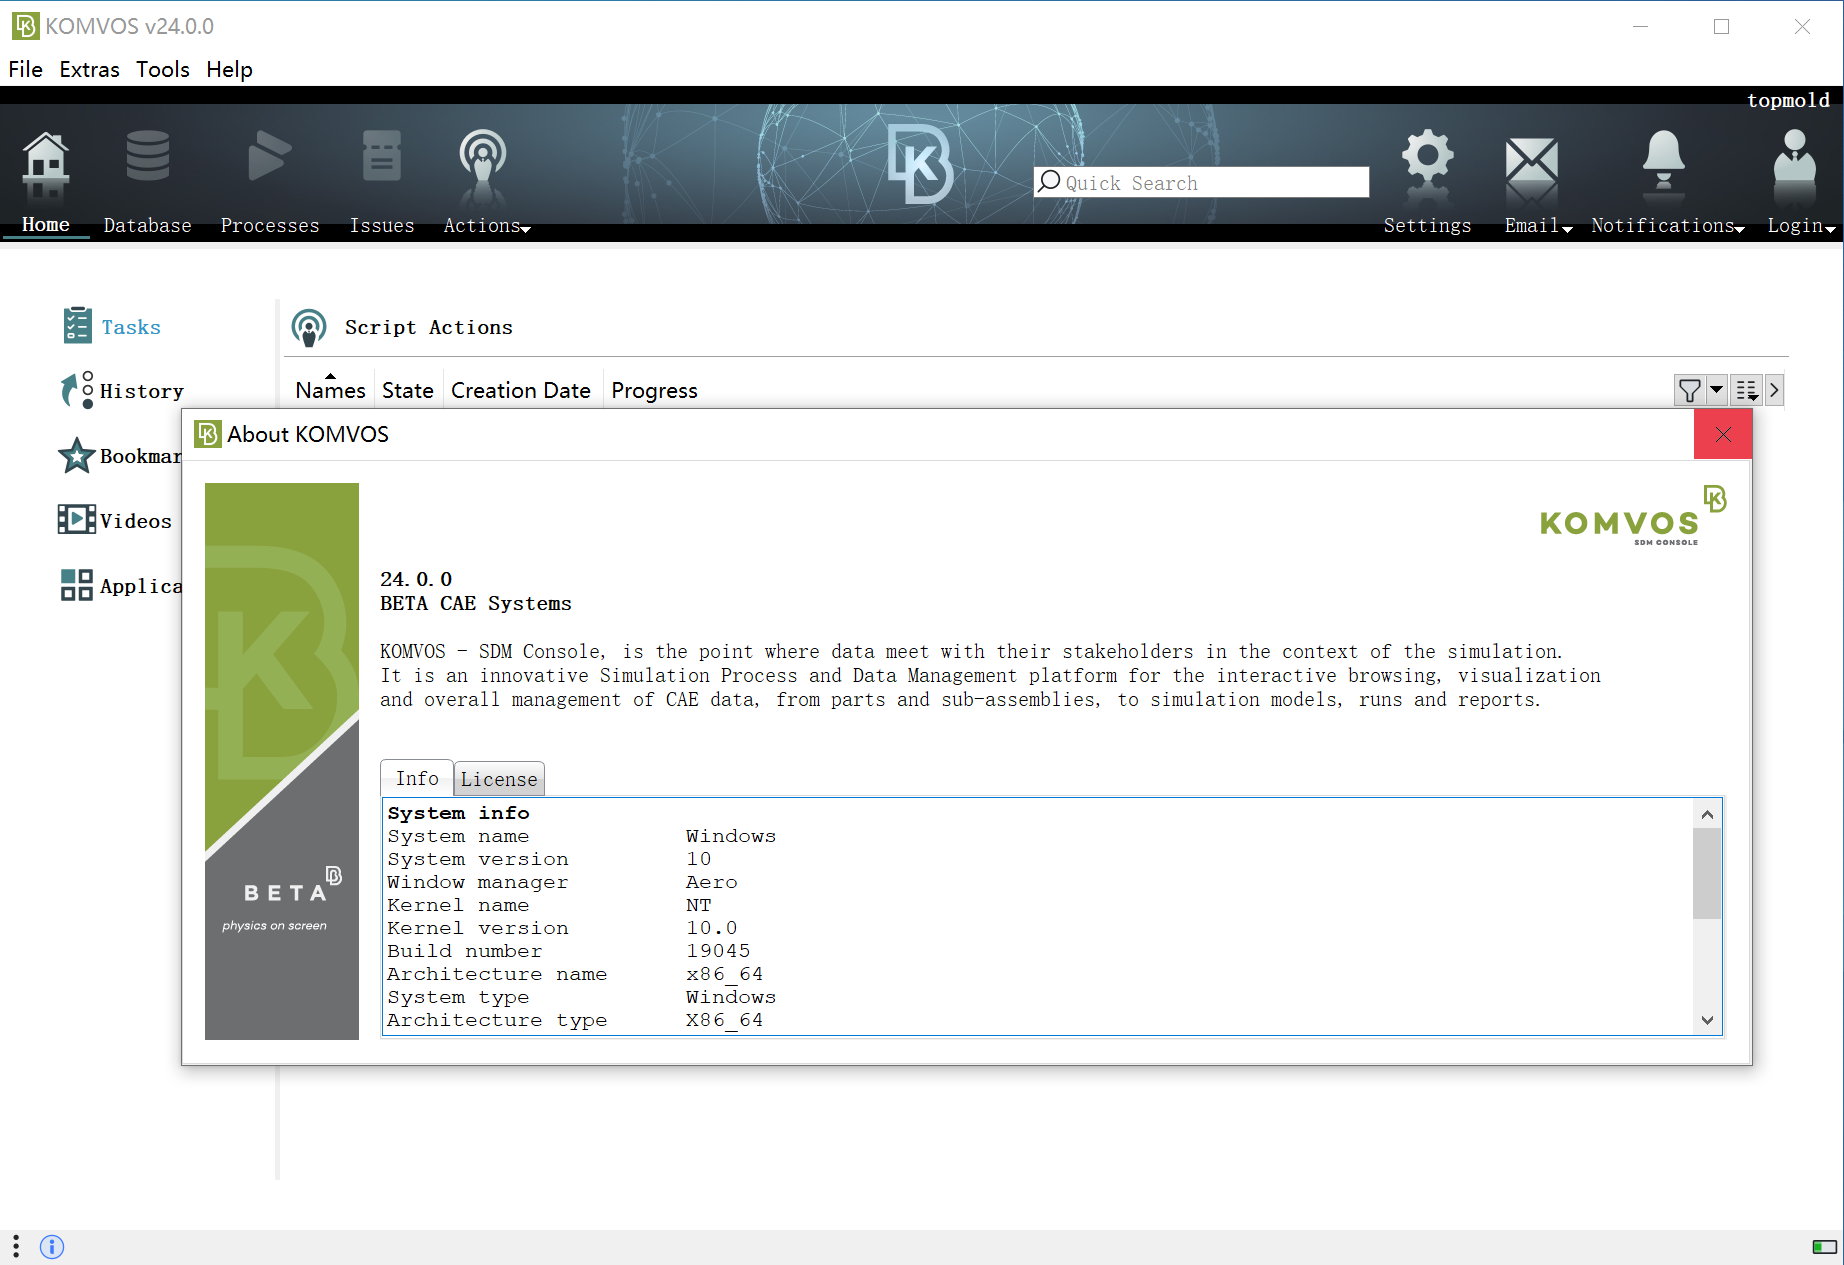Switch to the Info tab
The image size is (1844, 1265).
pyautogui.click(x=417, y=778)
